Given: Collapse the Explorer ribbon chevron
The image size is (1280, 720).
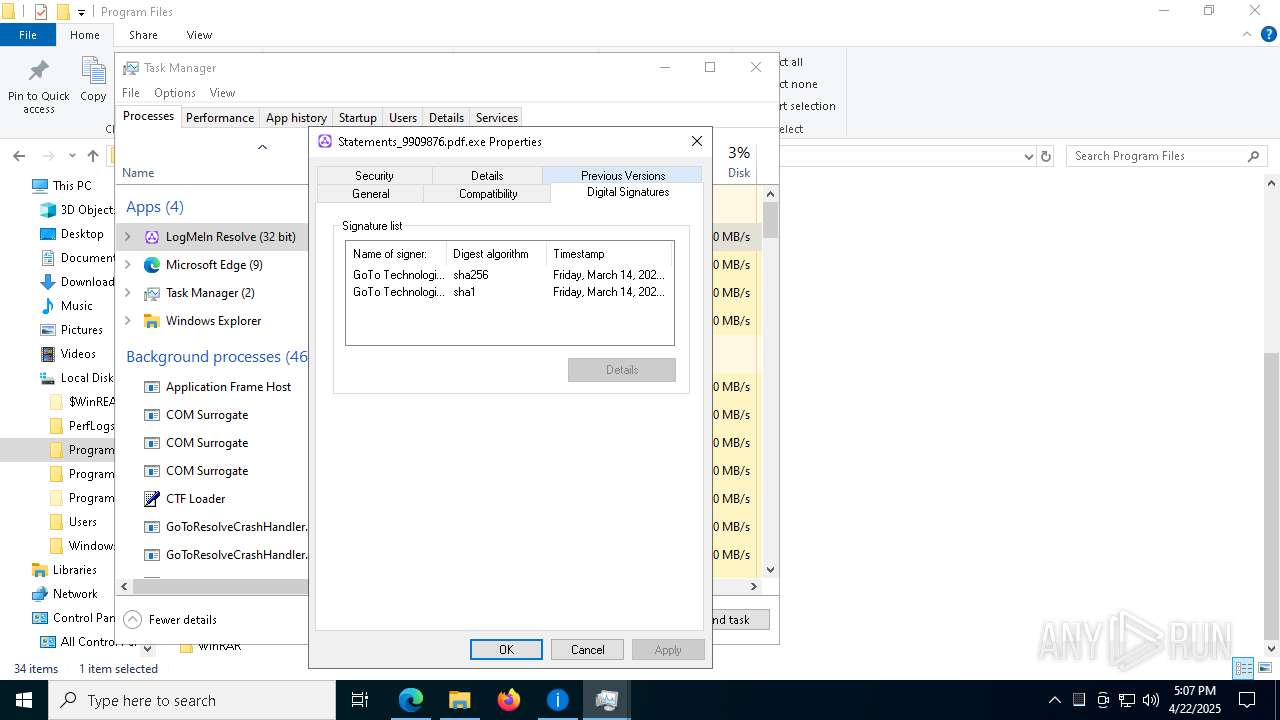Looking at the screenshot, I should (x=1246, y=34).
